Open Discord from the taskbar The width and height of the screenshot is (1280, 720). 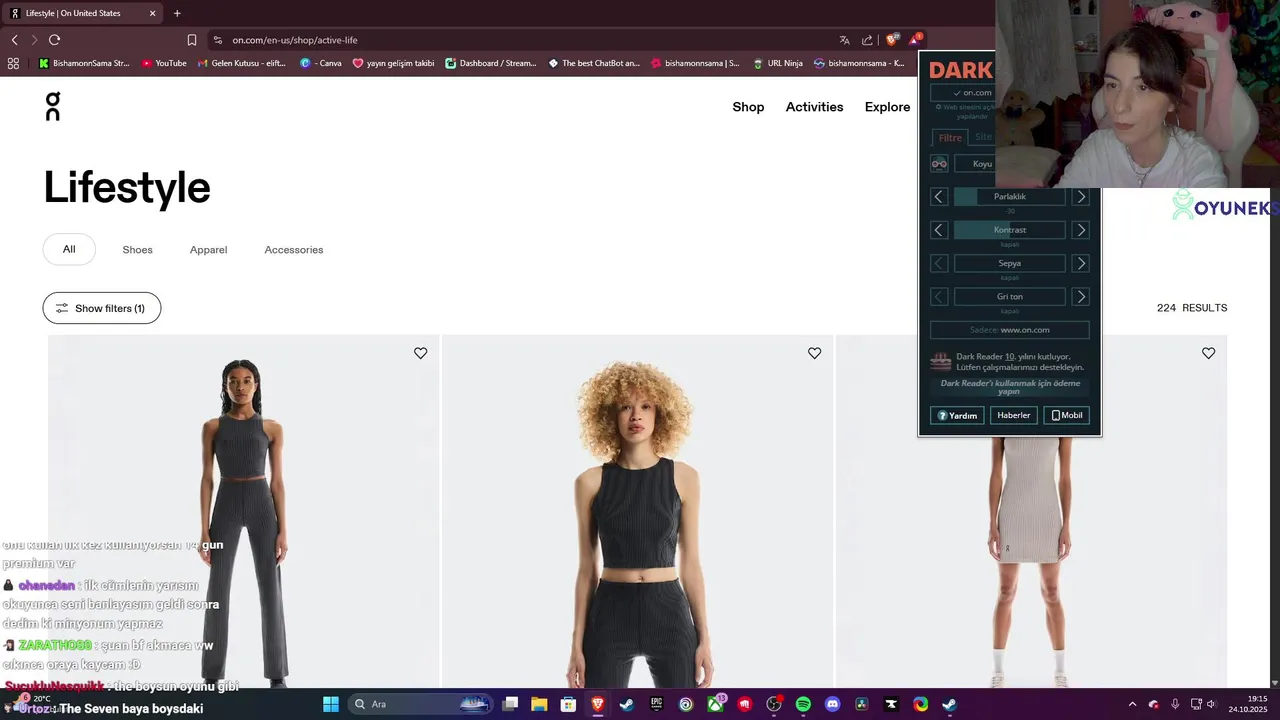832,704
